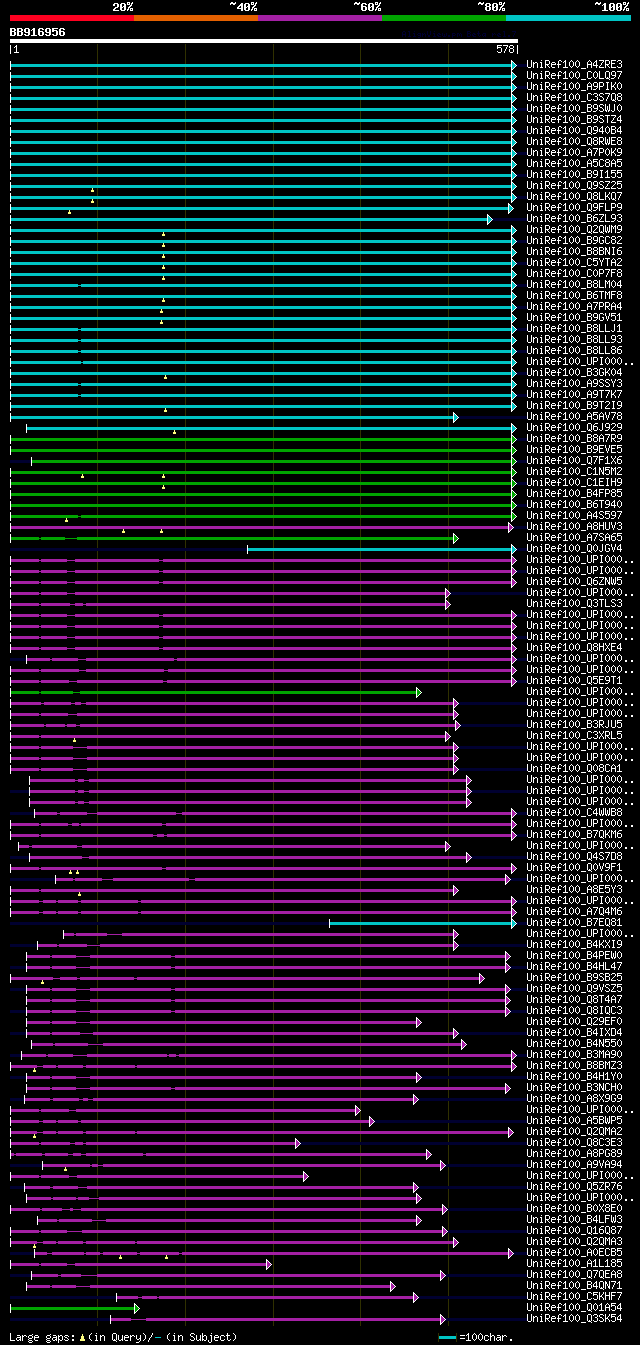Open the UniRef100_C3XRL5 entry

(574, 735)
